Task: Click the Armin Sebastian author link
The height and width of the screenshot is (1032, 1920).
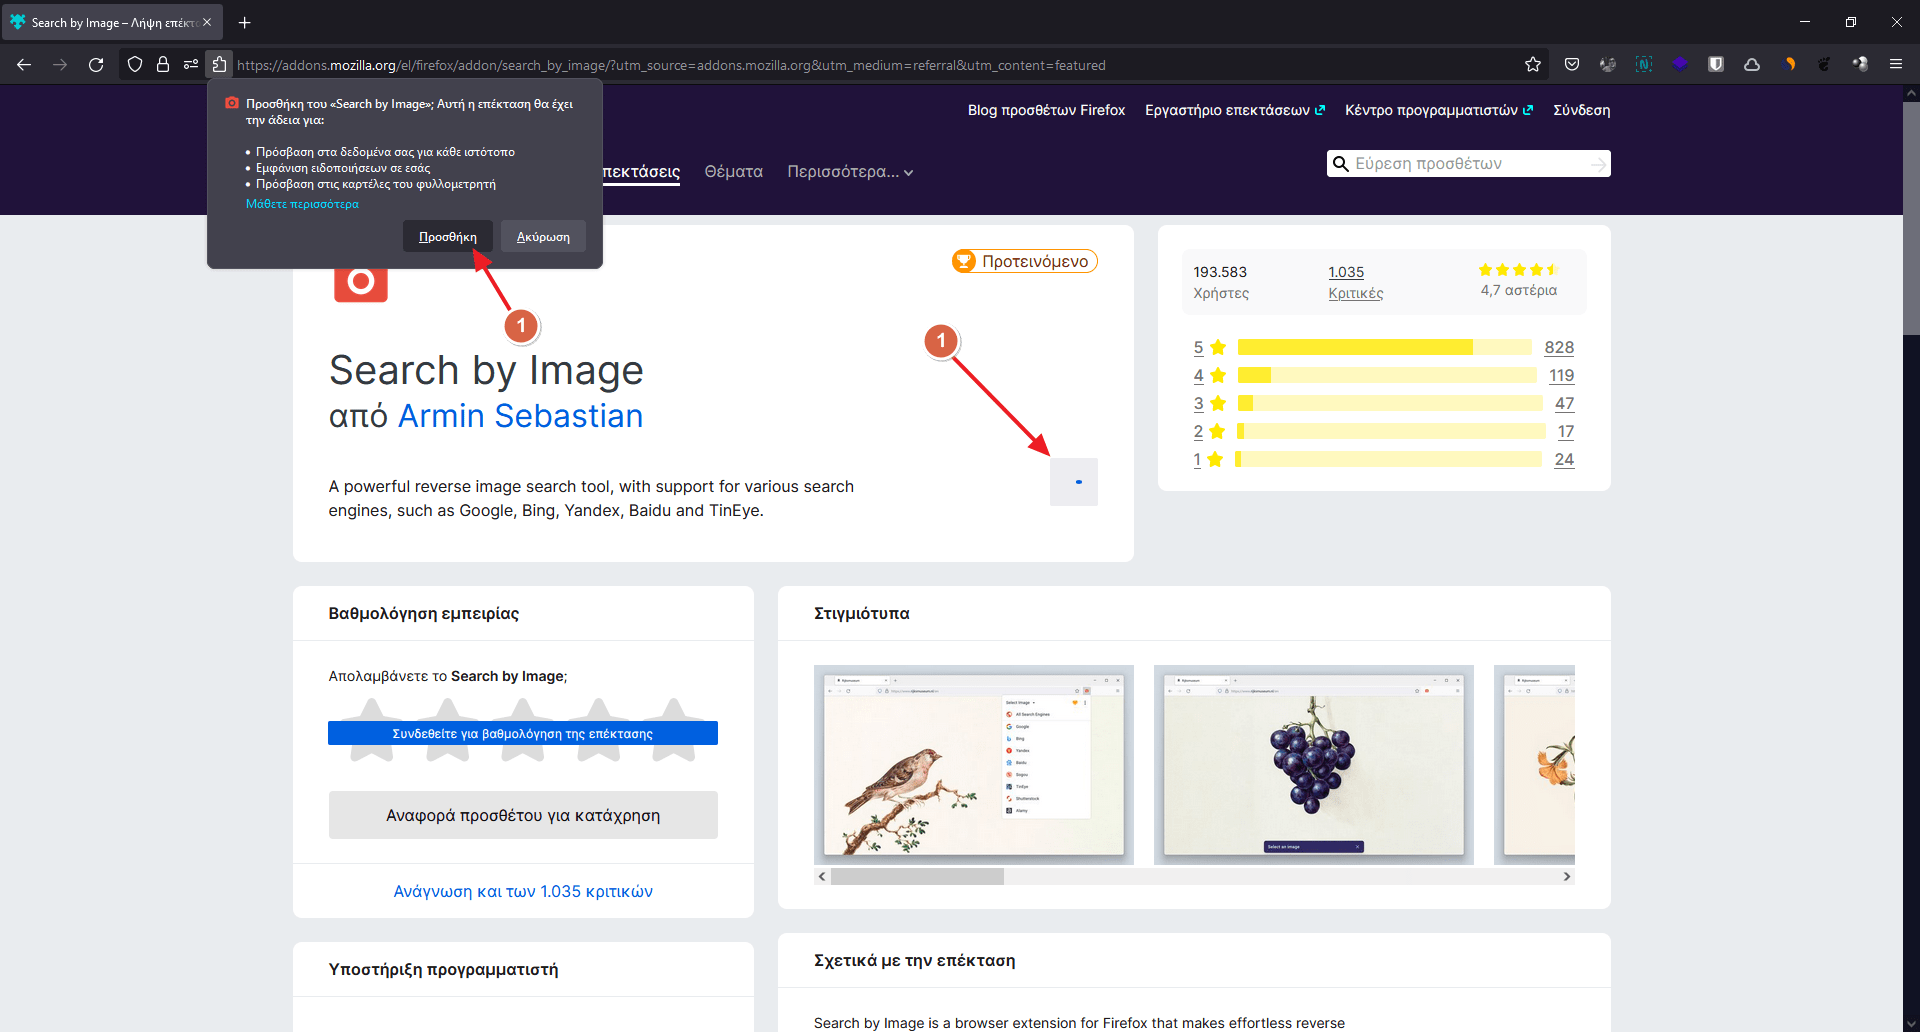Action: tap(520, 416)
